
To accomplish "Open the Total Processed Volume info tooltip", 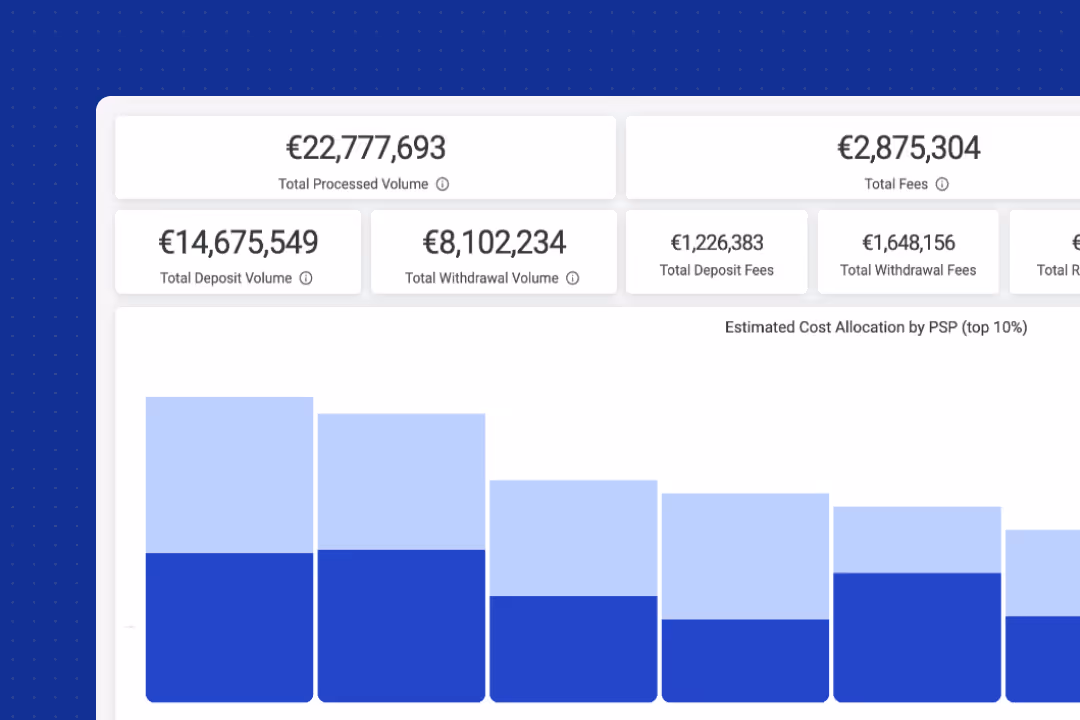I will click(442, 184).
